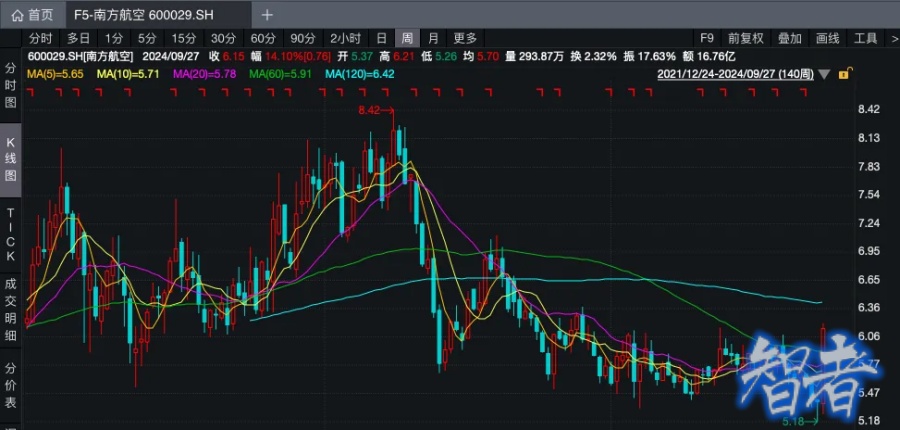Select the 月 monthly K-line tab
This screenshot has width=900, height=430.
pos(433,38)
